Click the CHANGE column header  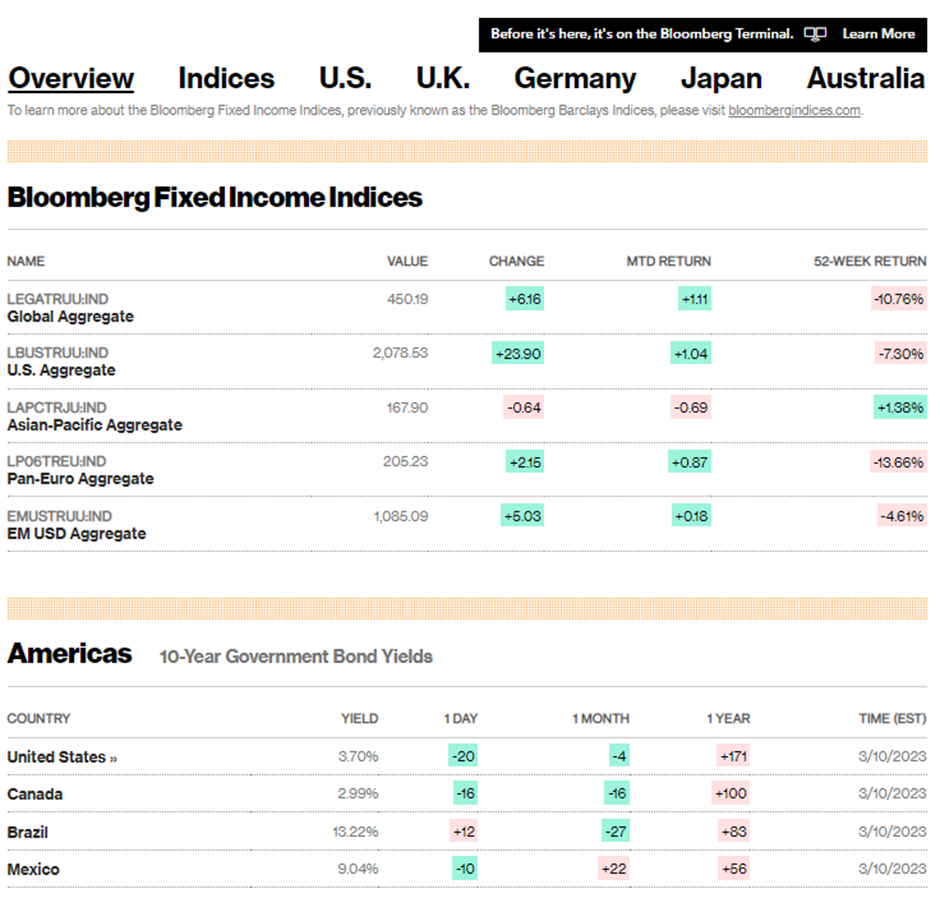coord(517,261)
